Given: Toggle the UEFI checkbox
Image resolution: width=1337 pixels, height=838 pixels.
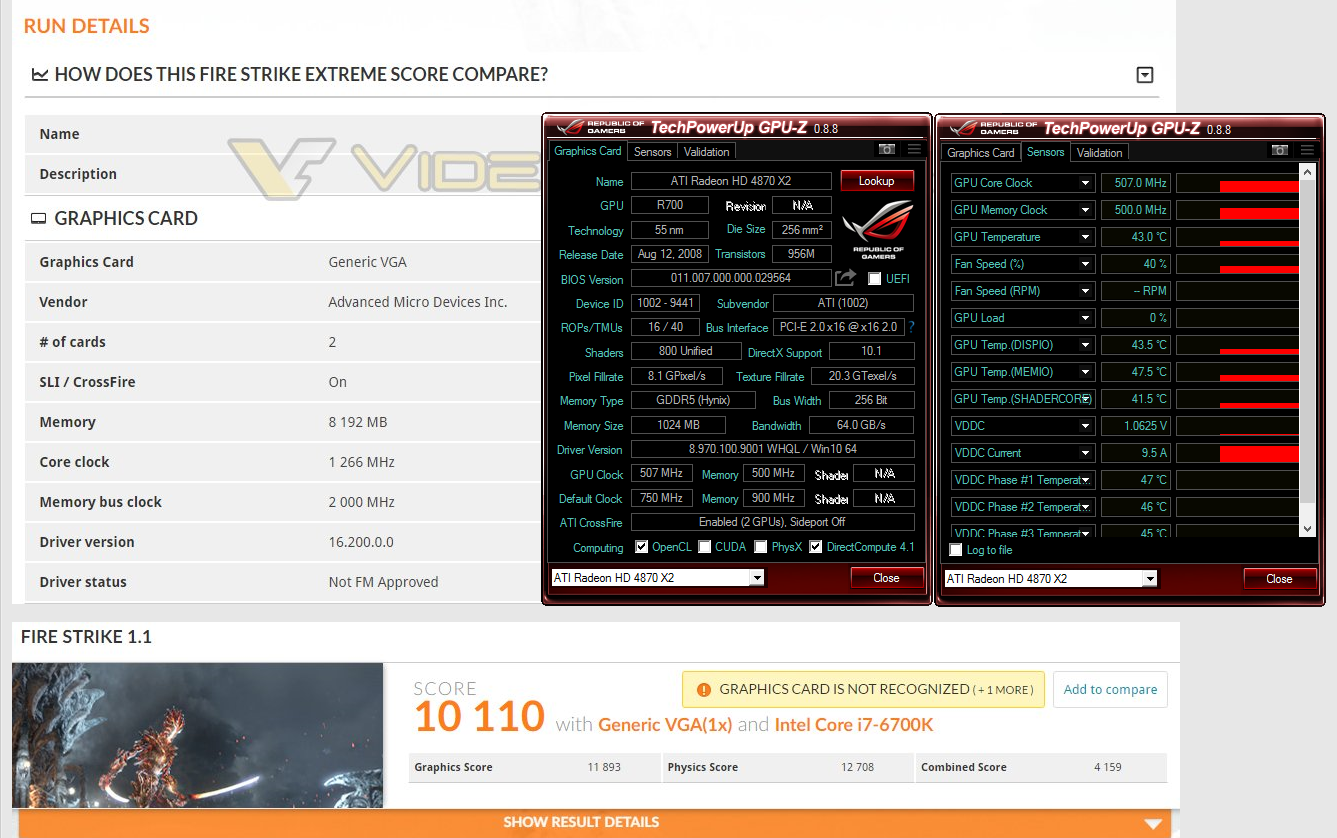Looking at the screenshot, I should click(x=875, y=279).
